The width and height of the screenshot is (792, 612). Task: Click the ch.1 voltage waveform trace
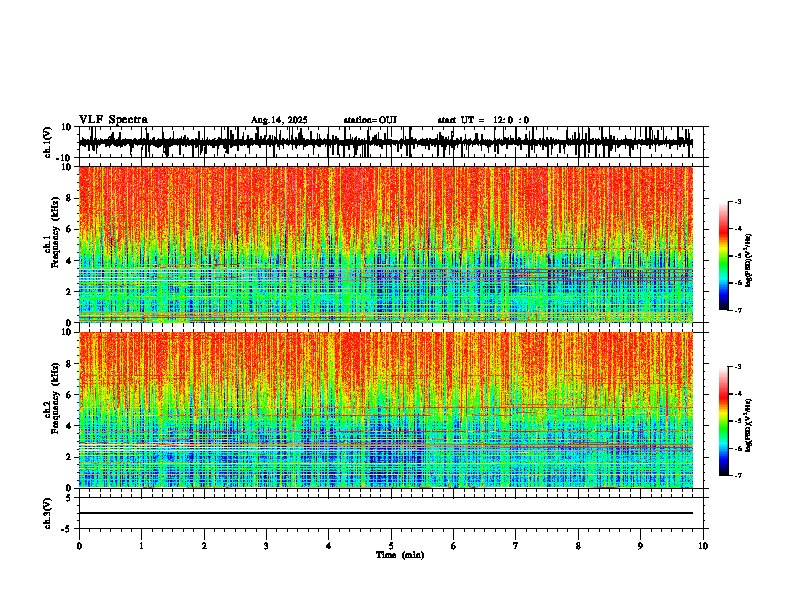click(x=385, y=142)
